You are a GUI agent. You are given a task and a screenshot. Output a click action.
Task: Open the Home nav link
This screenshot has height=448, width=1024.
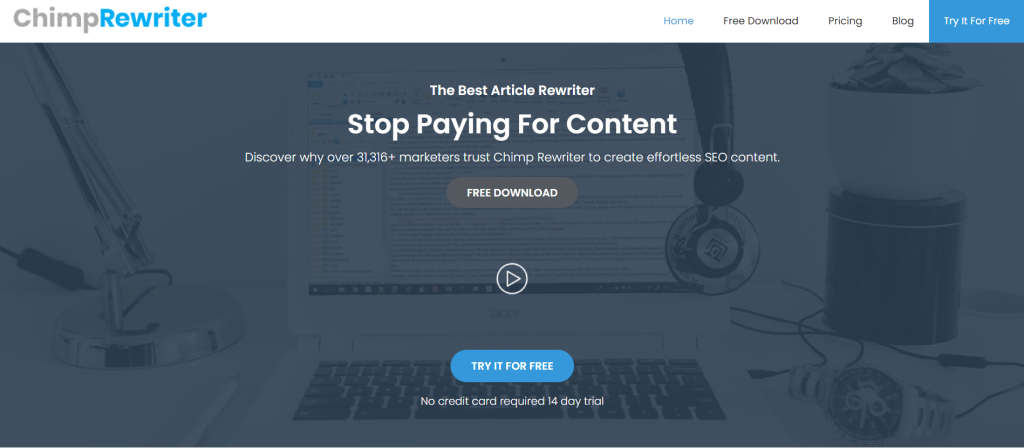click(679, 21)
